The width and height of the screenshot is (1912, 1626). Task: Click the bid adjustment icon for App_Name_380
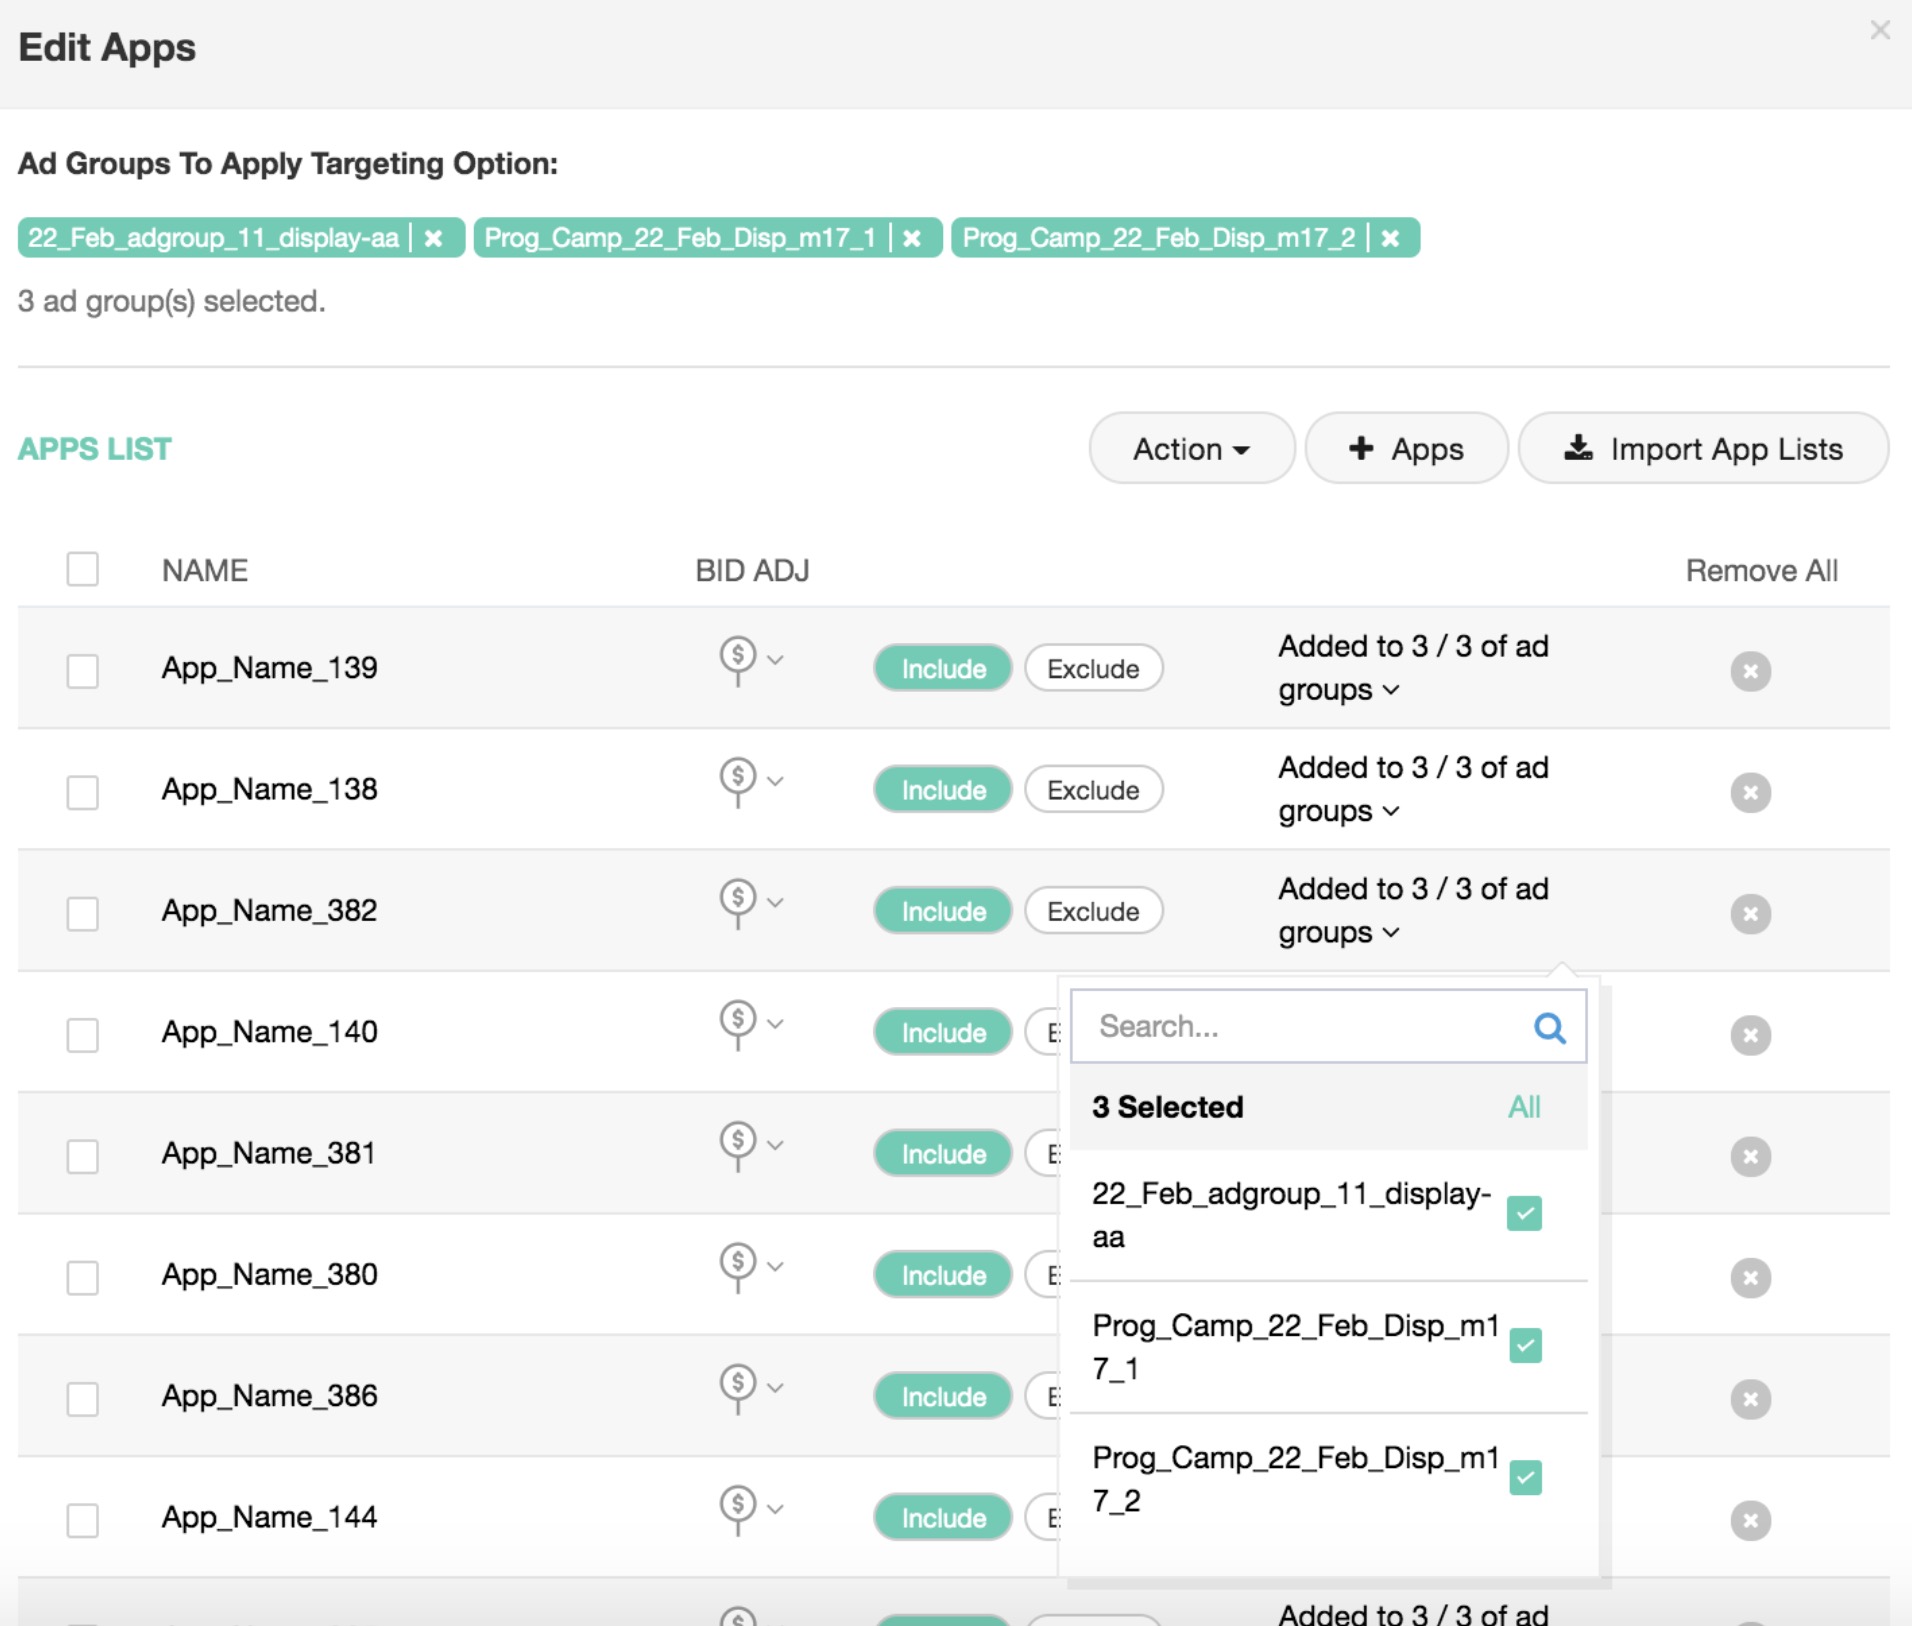738,1264
